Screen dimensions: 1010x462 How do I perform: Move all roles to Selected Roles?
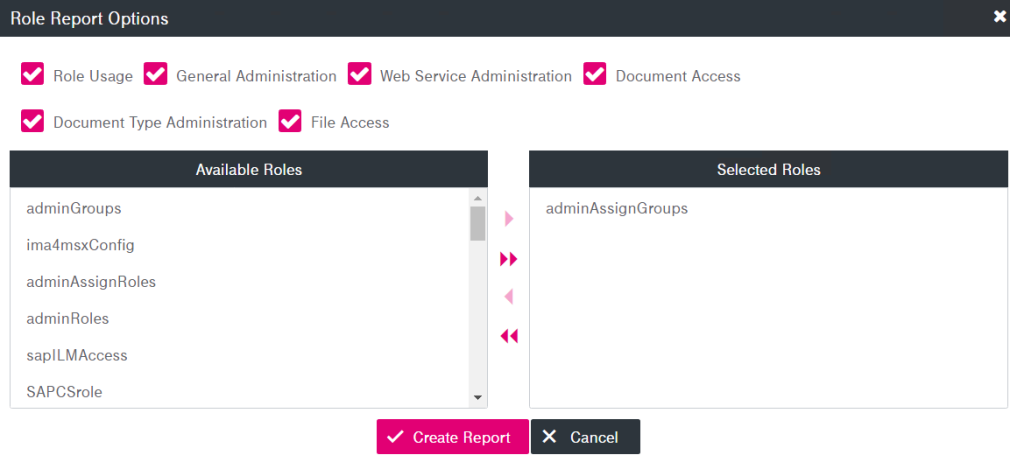click(x=509, y=259)
